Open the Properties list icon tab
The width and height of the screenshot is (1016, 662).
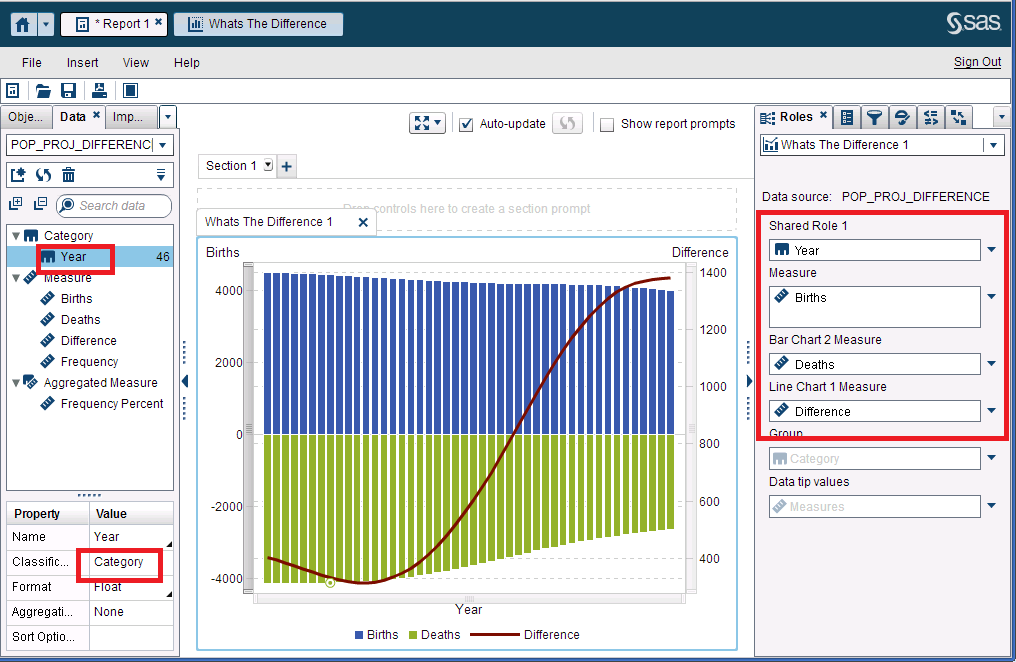pos(847,118)
